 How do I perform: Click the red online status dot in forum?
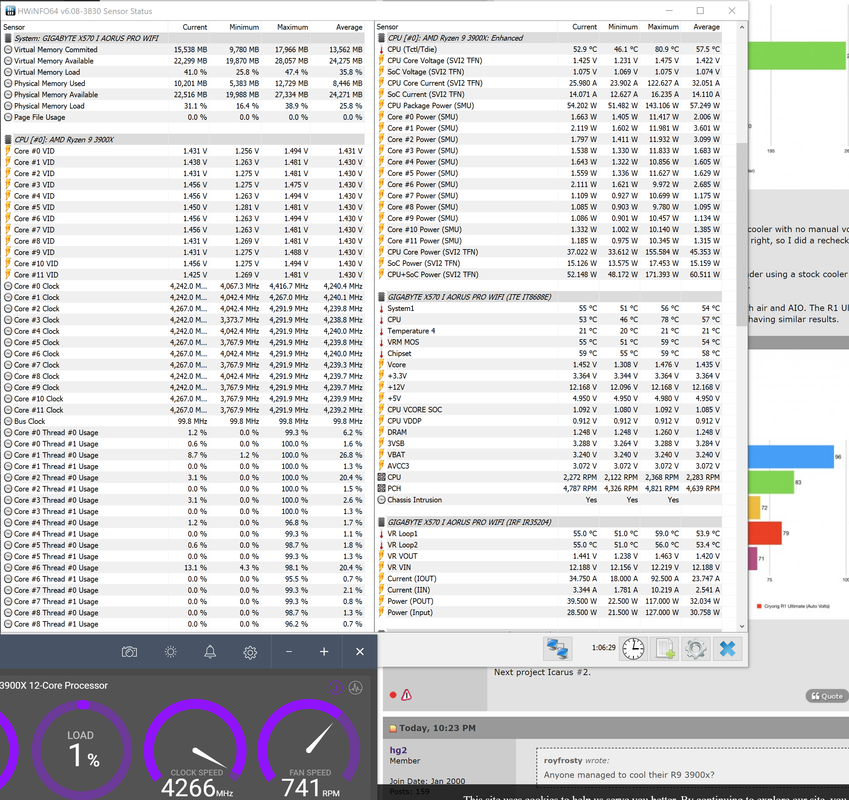click(x=393, y=695)
